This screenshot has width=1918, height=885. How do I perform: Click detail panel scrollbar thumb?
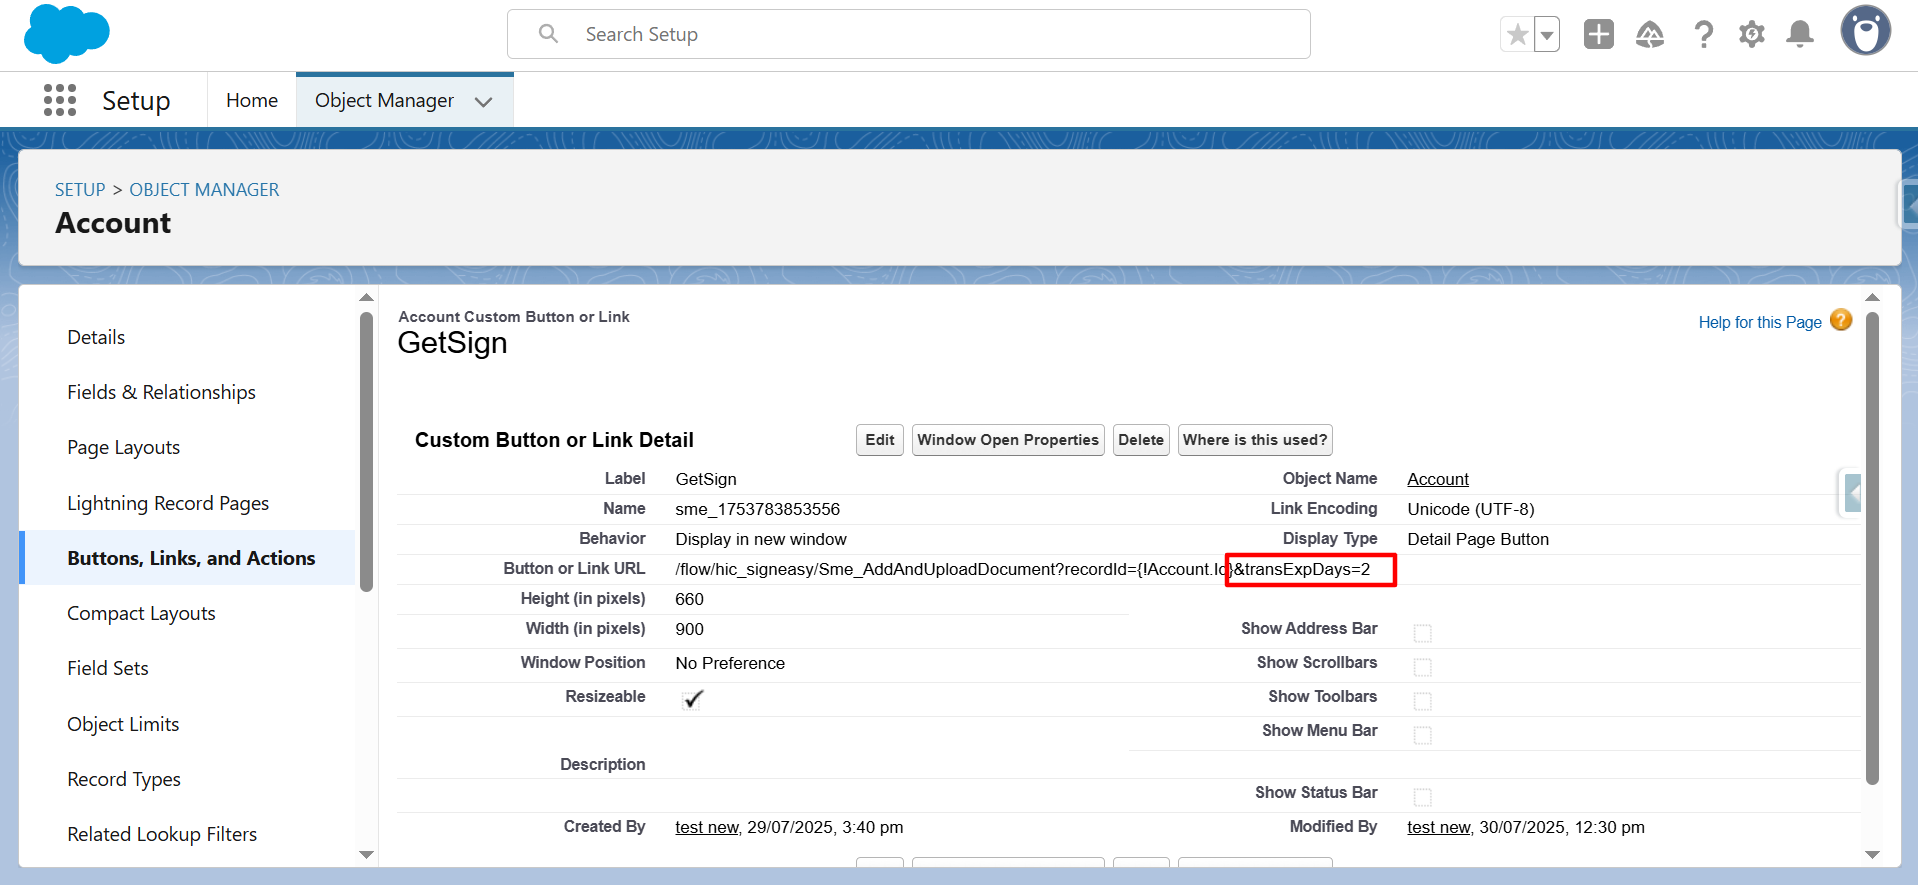[x=1872, y=548]
